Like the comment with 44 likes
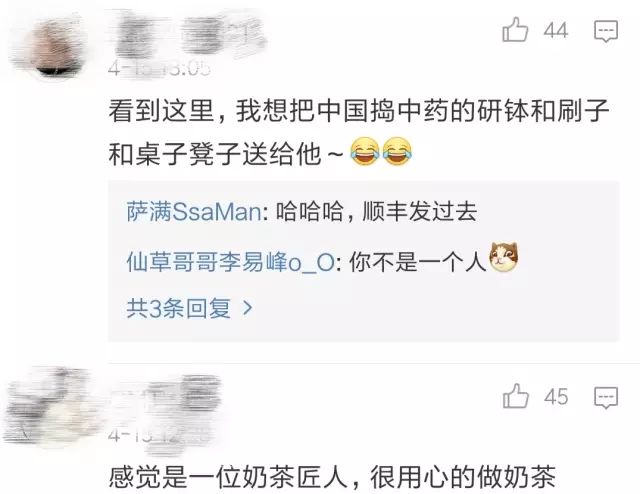Screen dimensions: 640x494 [x=515, y=30]
